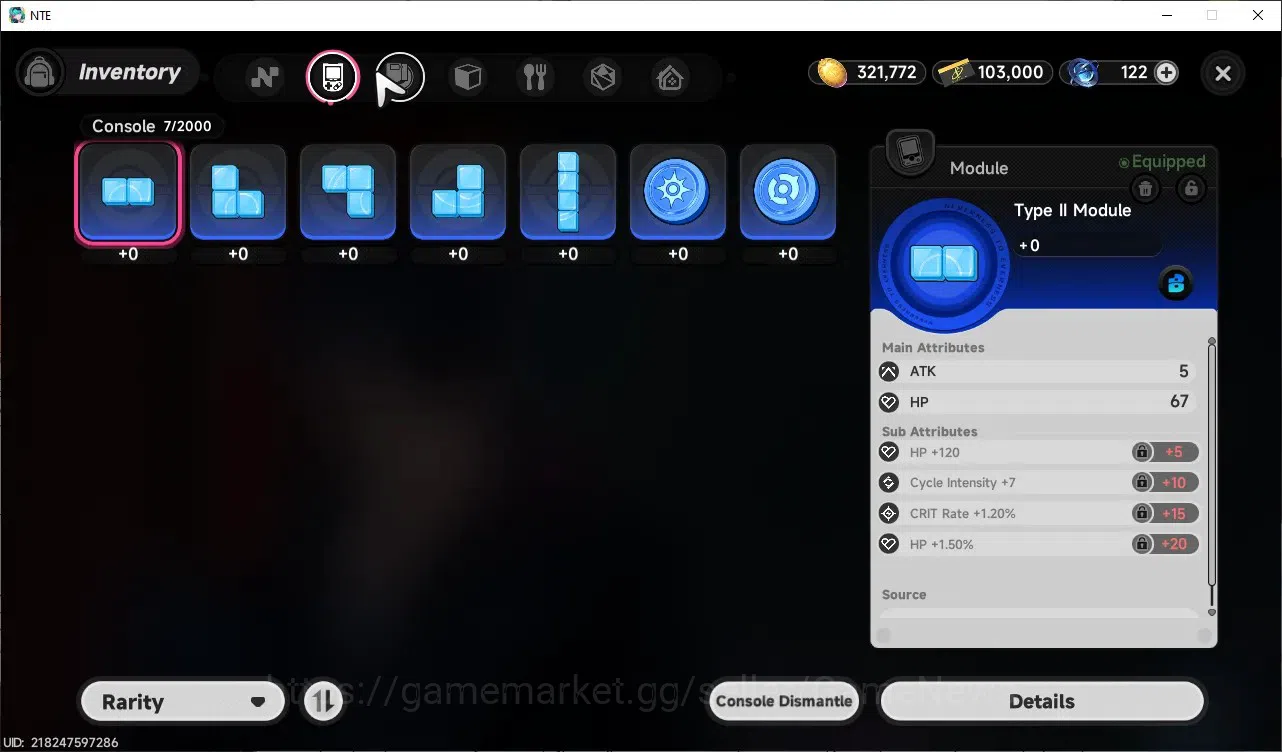Expand the Rarity sort dropdown
Viewport: 1282px width, 752px height.
point(183,701)
